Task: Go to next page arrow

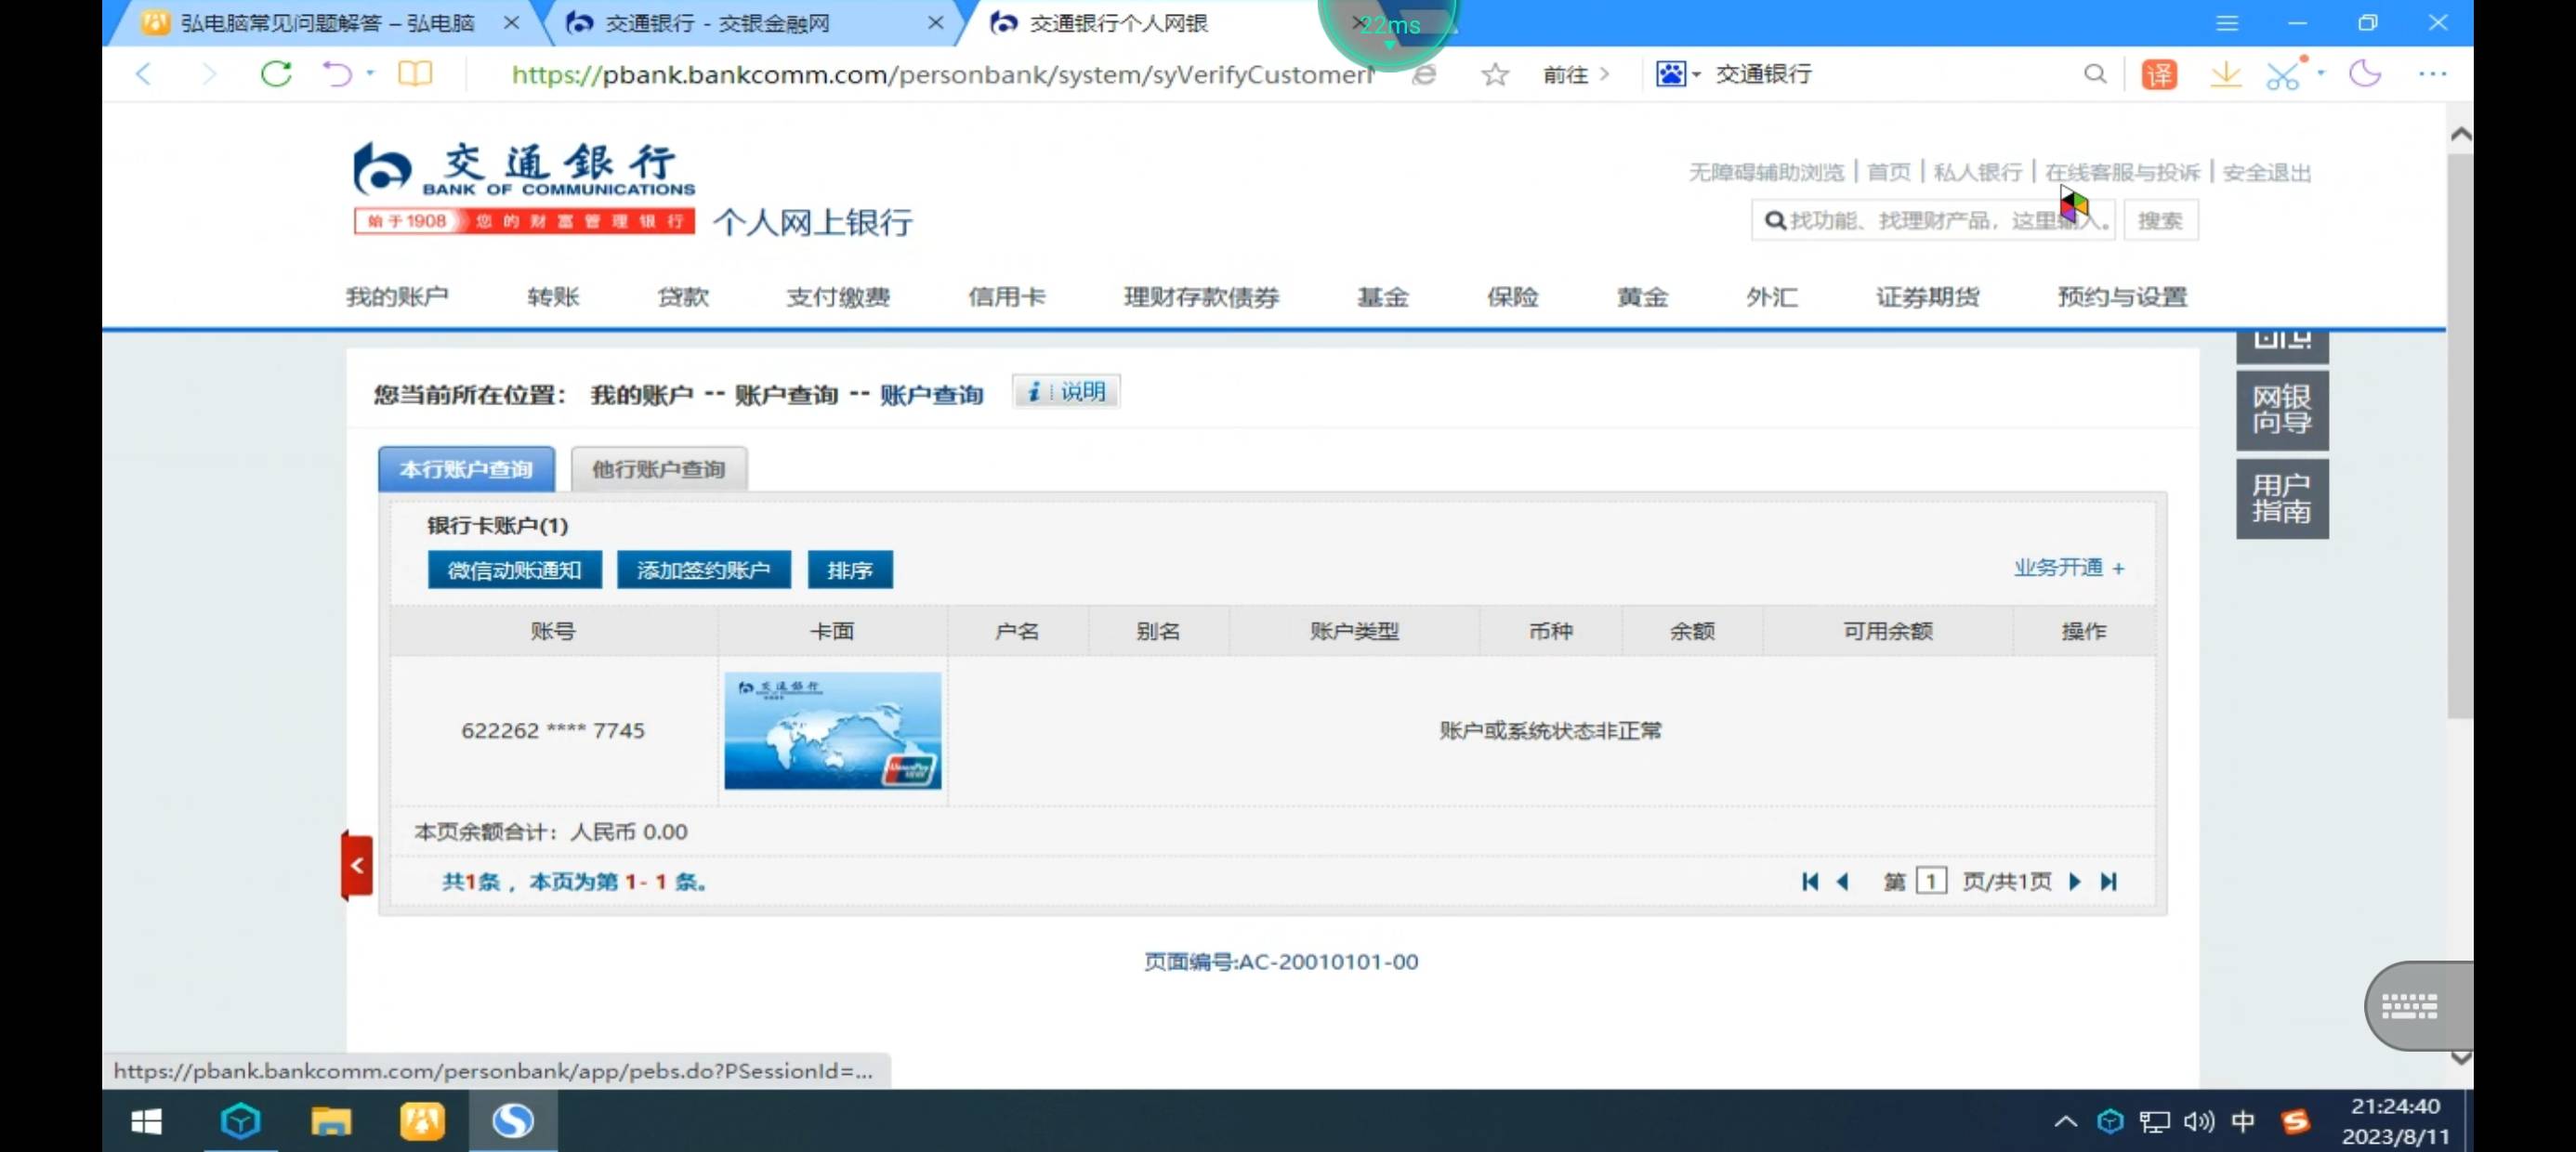Action: pyautogui.click(x=2075, y=881)
